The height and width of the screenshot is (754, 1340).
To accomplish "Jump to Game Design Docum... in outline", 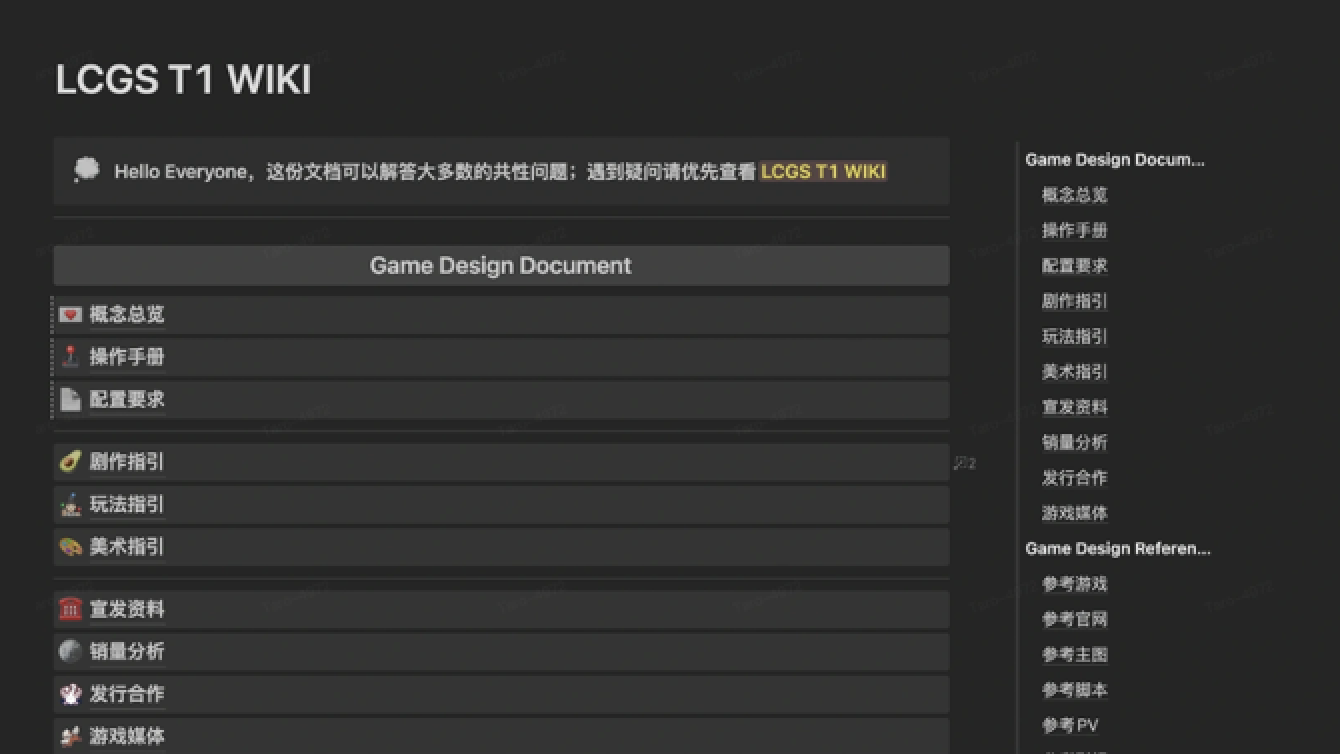I will [x=1114, y=160].
